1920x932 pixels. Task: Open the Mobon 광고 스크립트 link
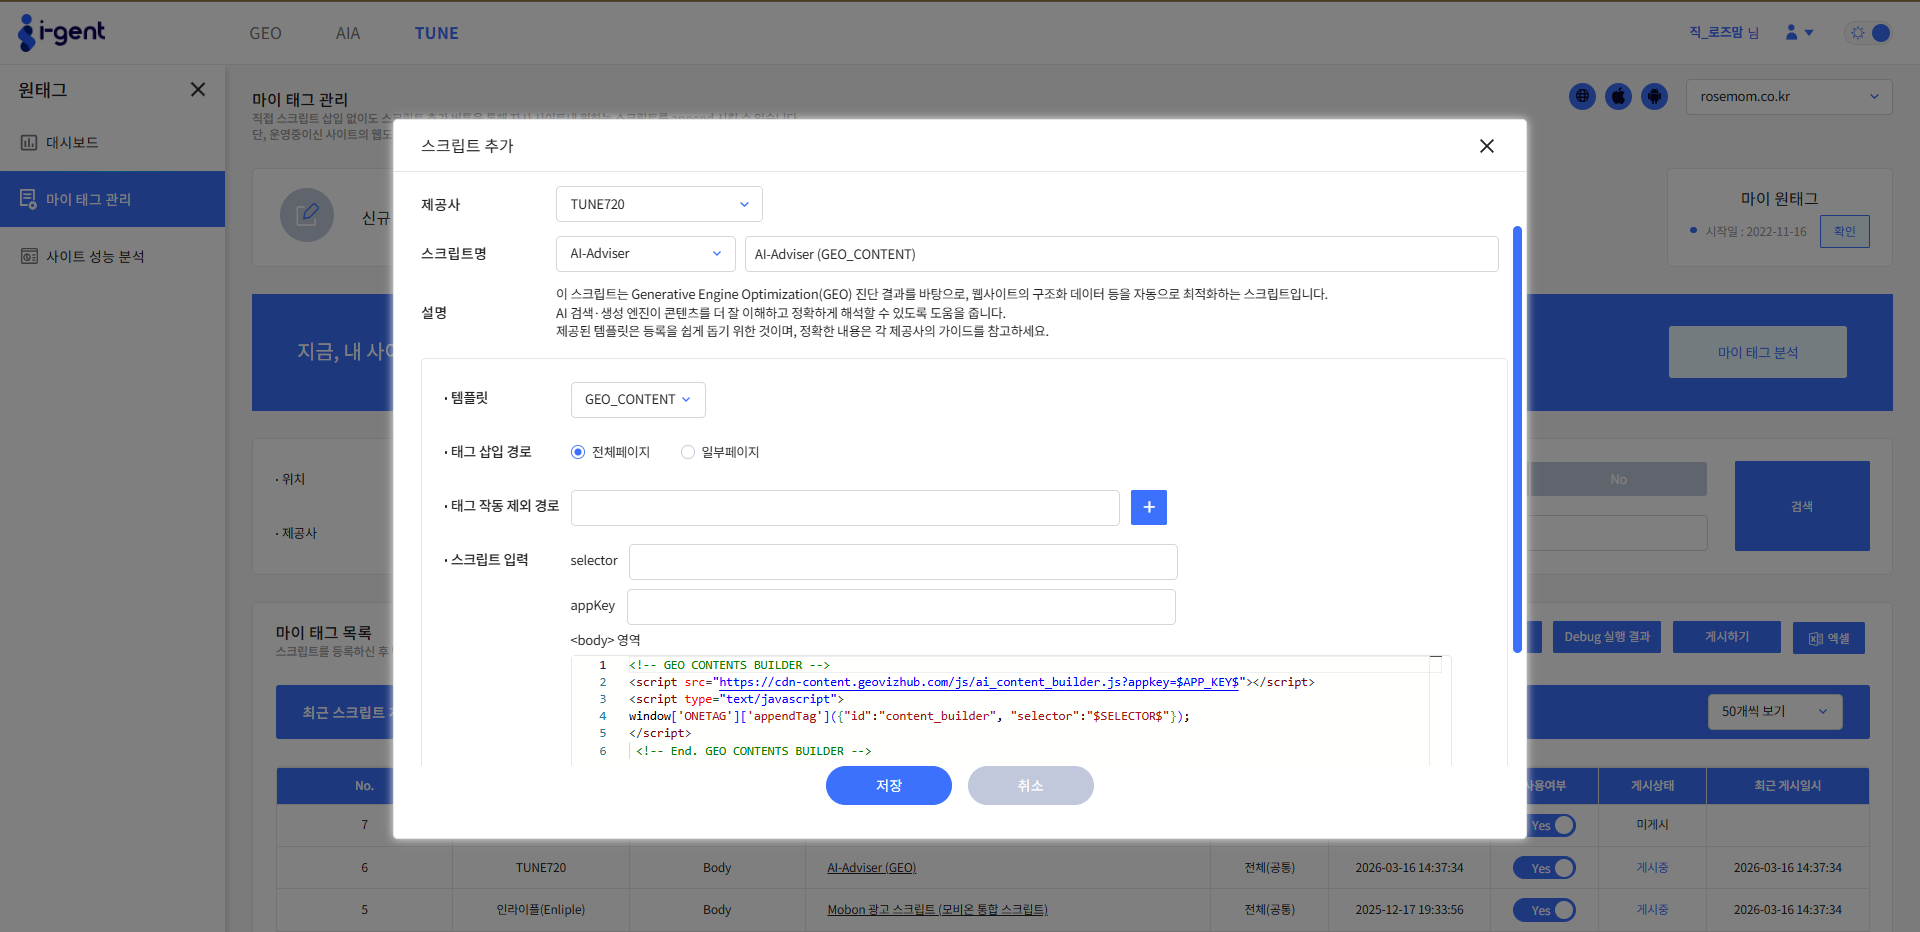937,910
